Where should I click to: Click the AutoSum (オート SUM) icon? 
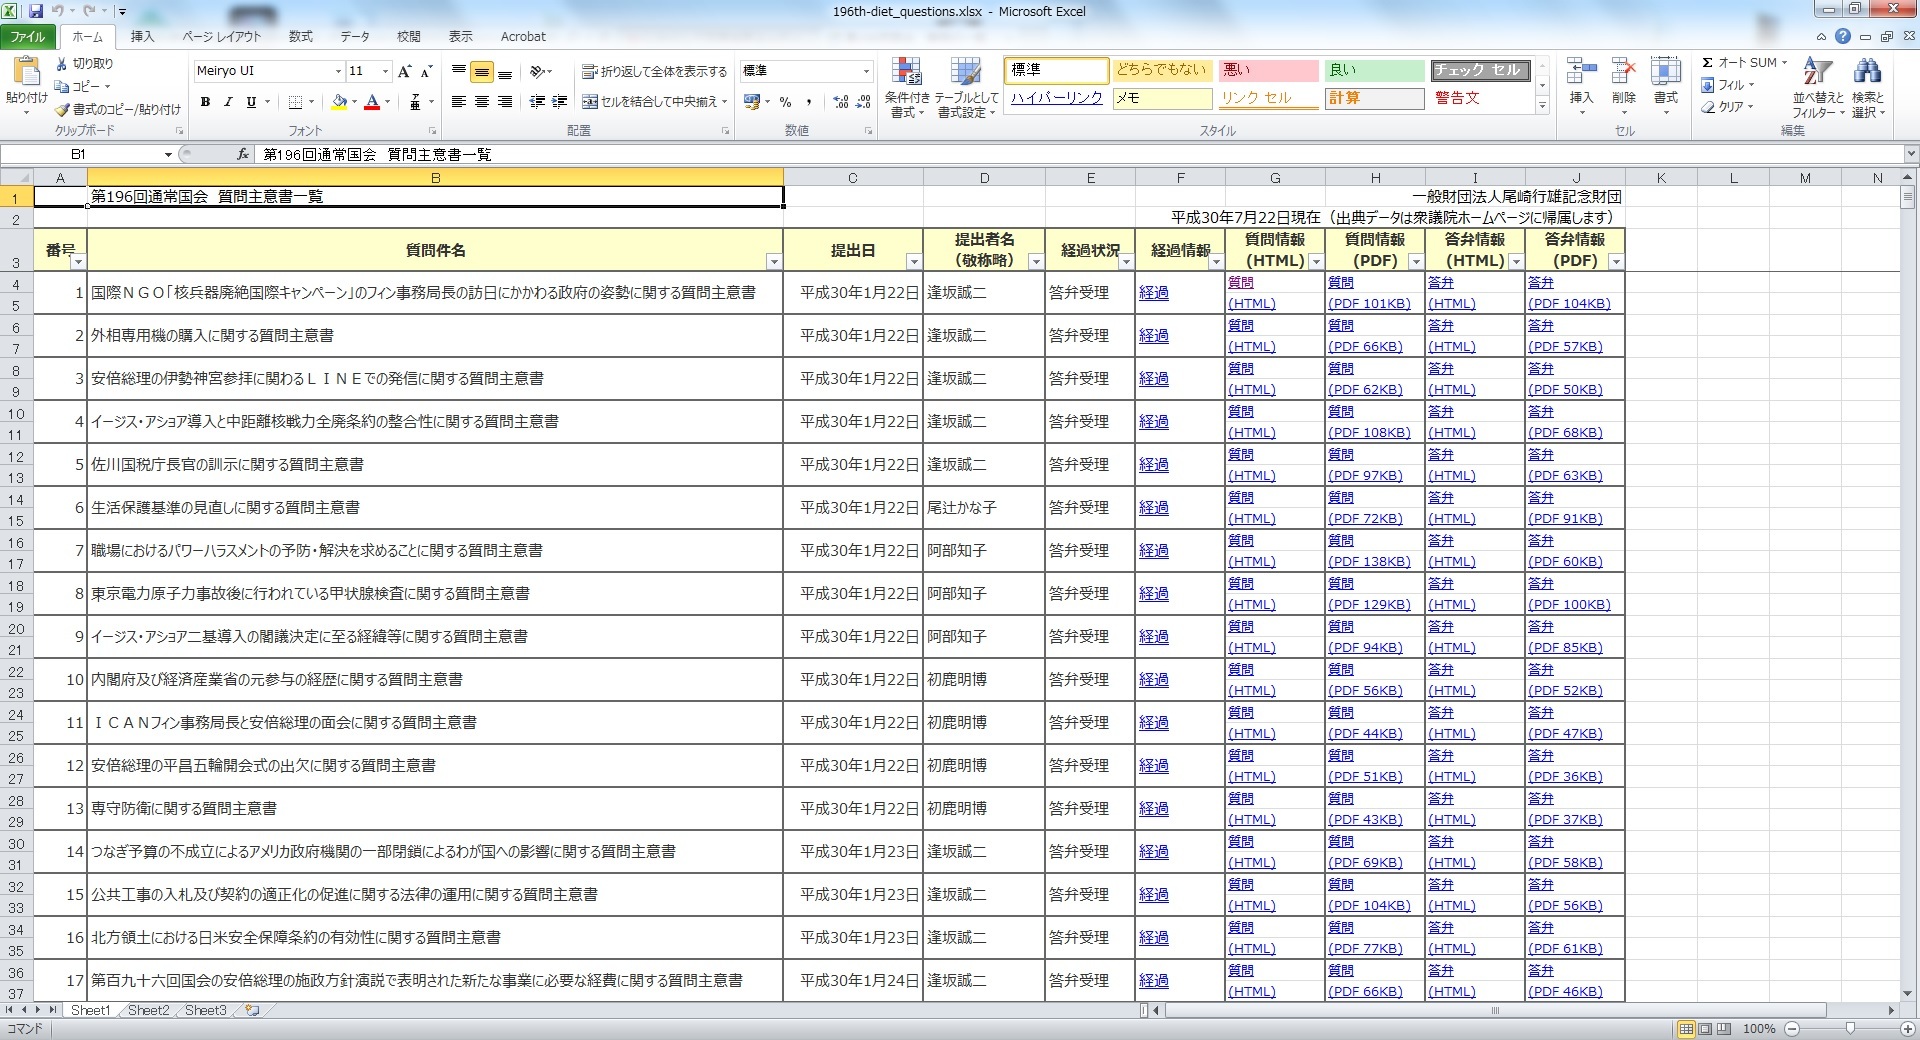(1708, 63)
